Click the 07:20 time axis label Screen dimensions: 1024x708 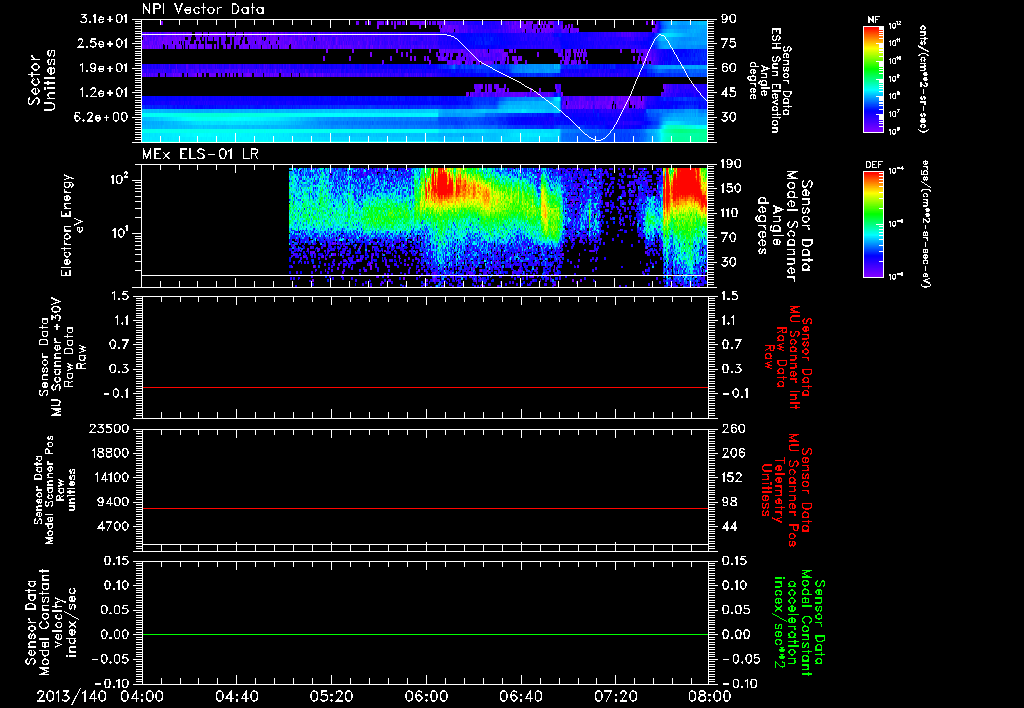pos(615,696)
